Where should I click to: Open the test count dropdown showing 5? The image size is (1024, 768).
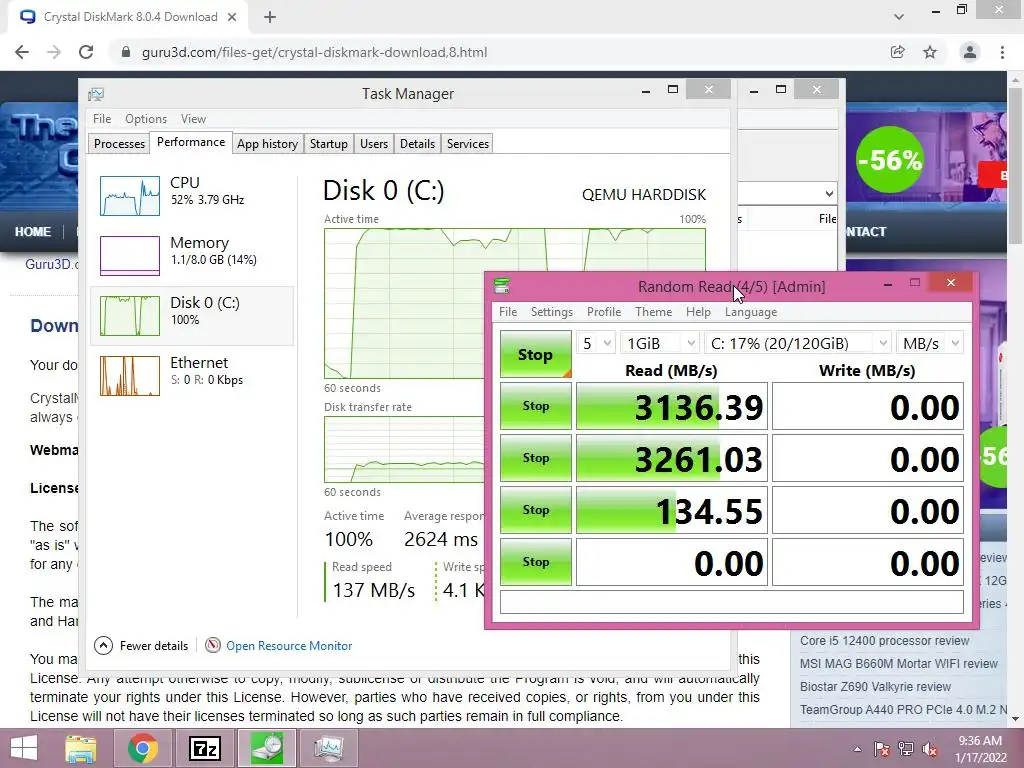[x=596, y=343]
